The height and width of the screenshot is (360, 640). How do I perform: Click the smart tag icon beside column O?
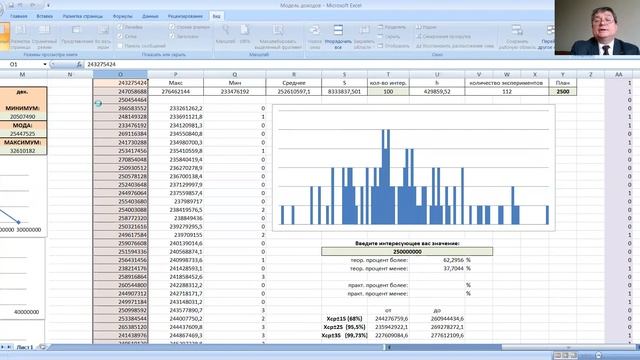coord(98,104)
